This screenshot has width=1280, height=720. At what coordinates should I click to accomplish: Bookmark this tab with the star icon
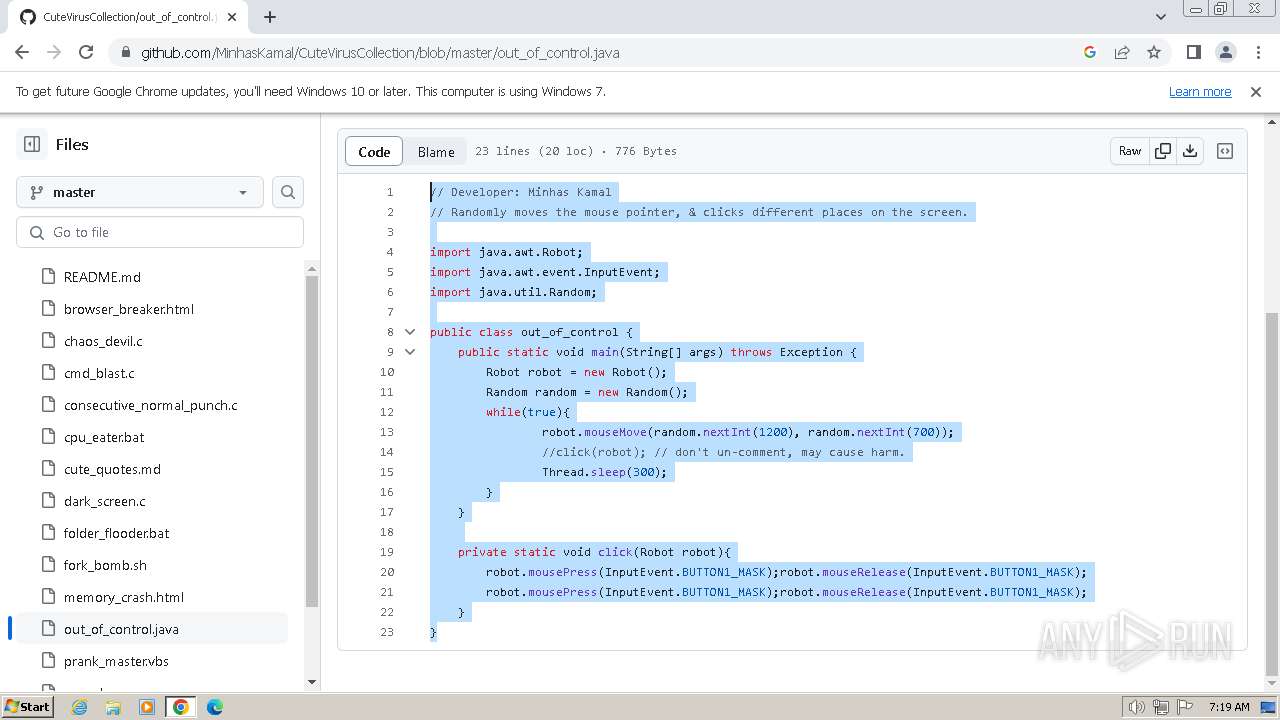[x=1154, y=52]
